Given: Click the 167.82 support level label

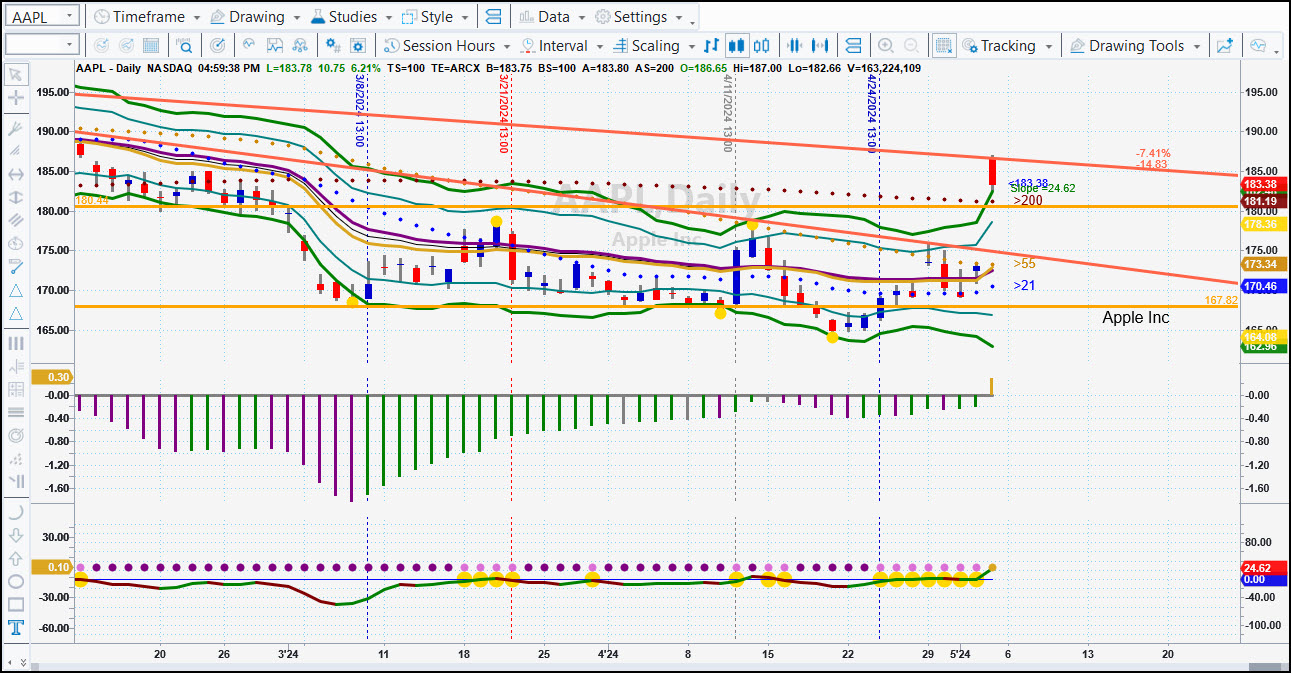Looking at the screenshot, I should 1221,300.
